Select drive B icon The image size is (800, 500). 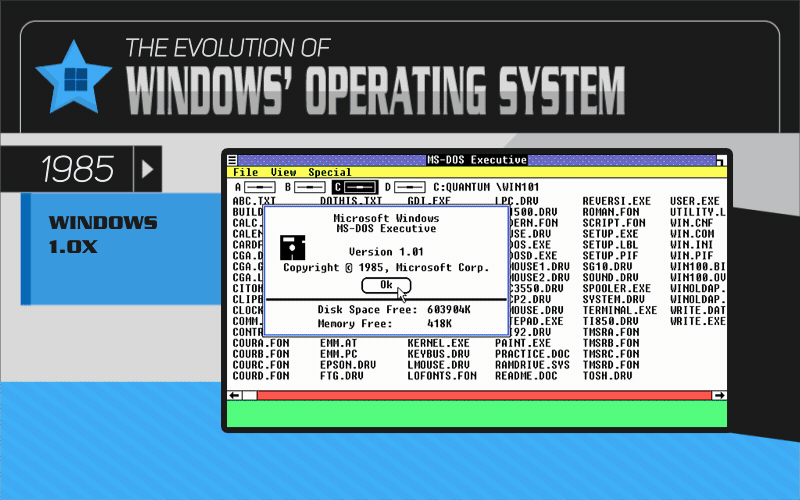tap(308, 187)
